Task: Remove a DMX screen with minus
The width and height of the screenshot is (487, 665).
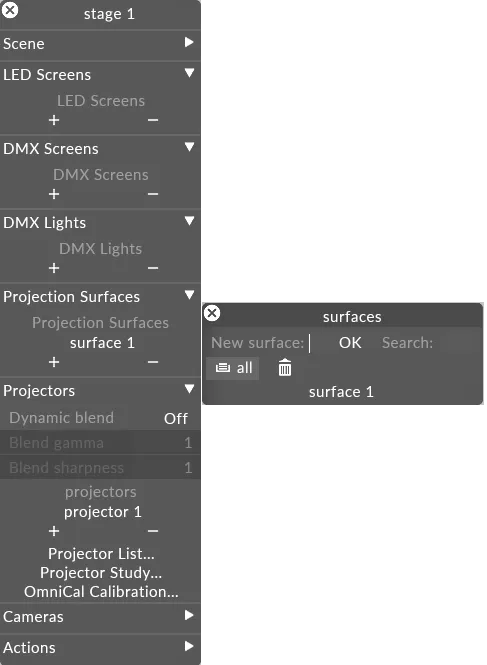Action: pyautogui.click(x=153, y=194)
